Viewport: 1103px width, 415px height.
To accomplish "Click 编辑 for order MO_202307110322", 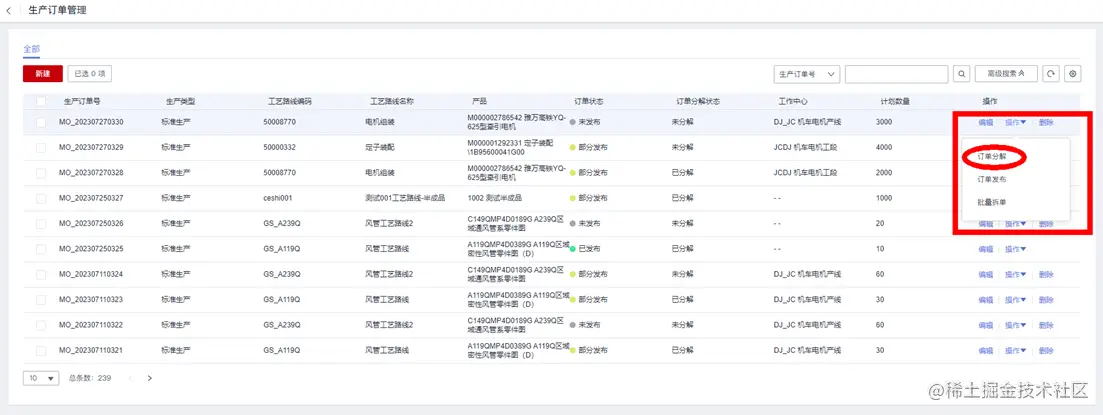I will pos(986,325).
